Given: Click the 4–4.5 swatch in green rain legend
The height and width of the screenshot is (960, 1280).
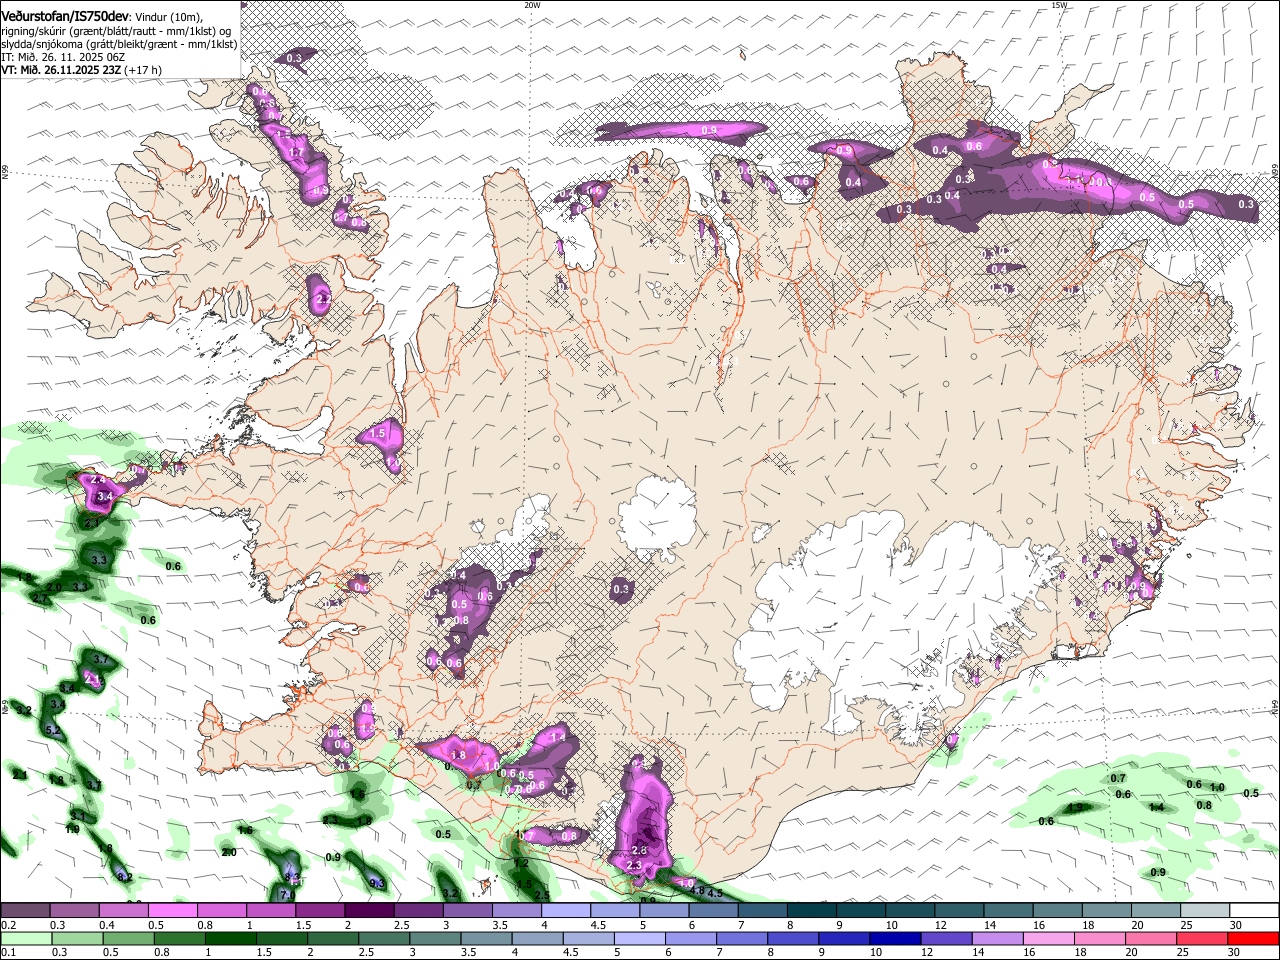Looking at the screenshot, I should pyautogui.click(x=536, y=938).
